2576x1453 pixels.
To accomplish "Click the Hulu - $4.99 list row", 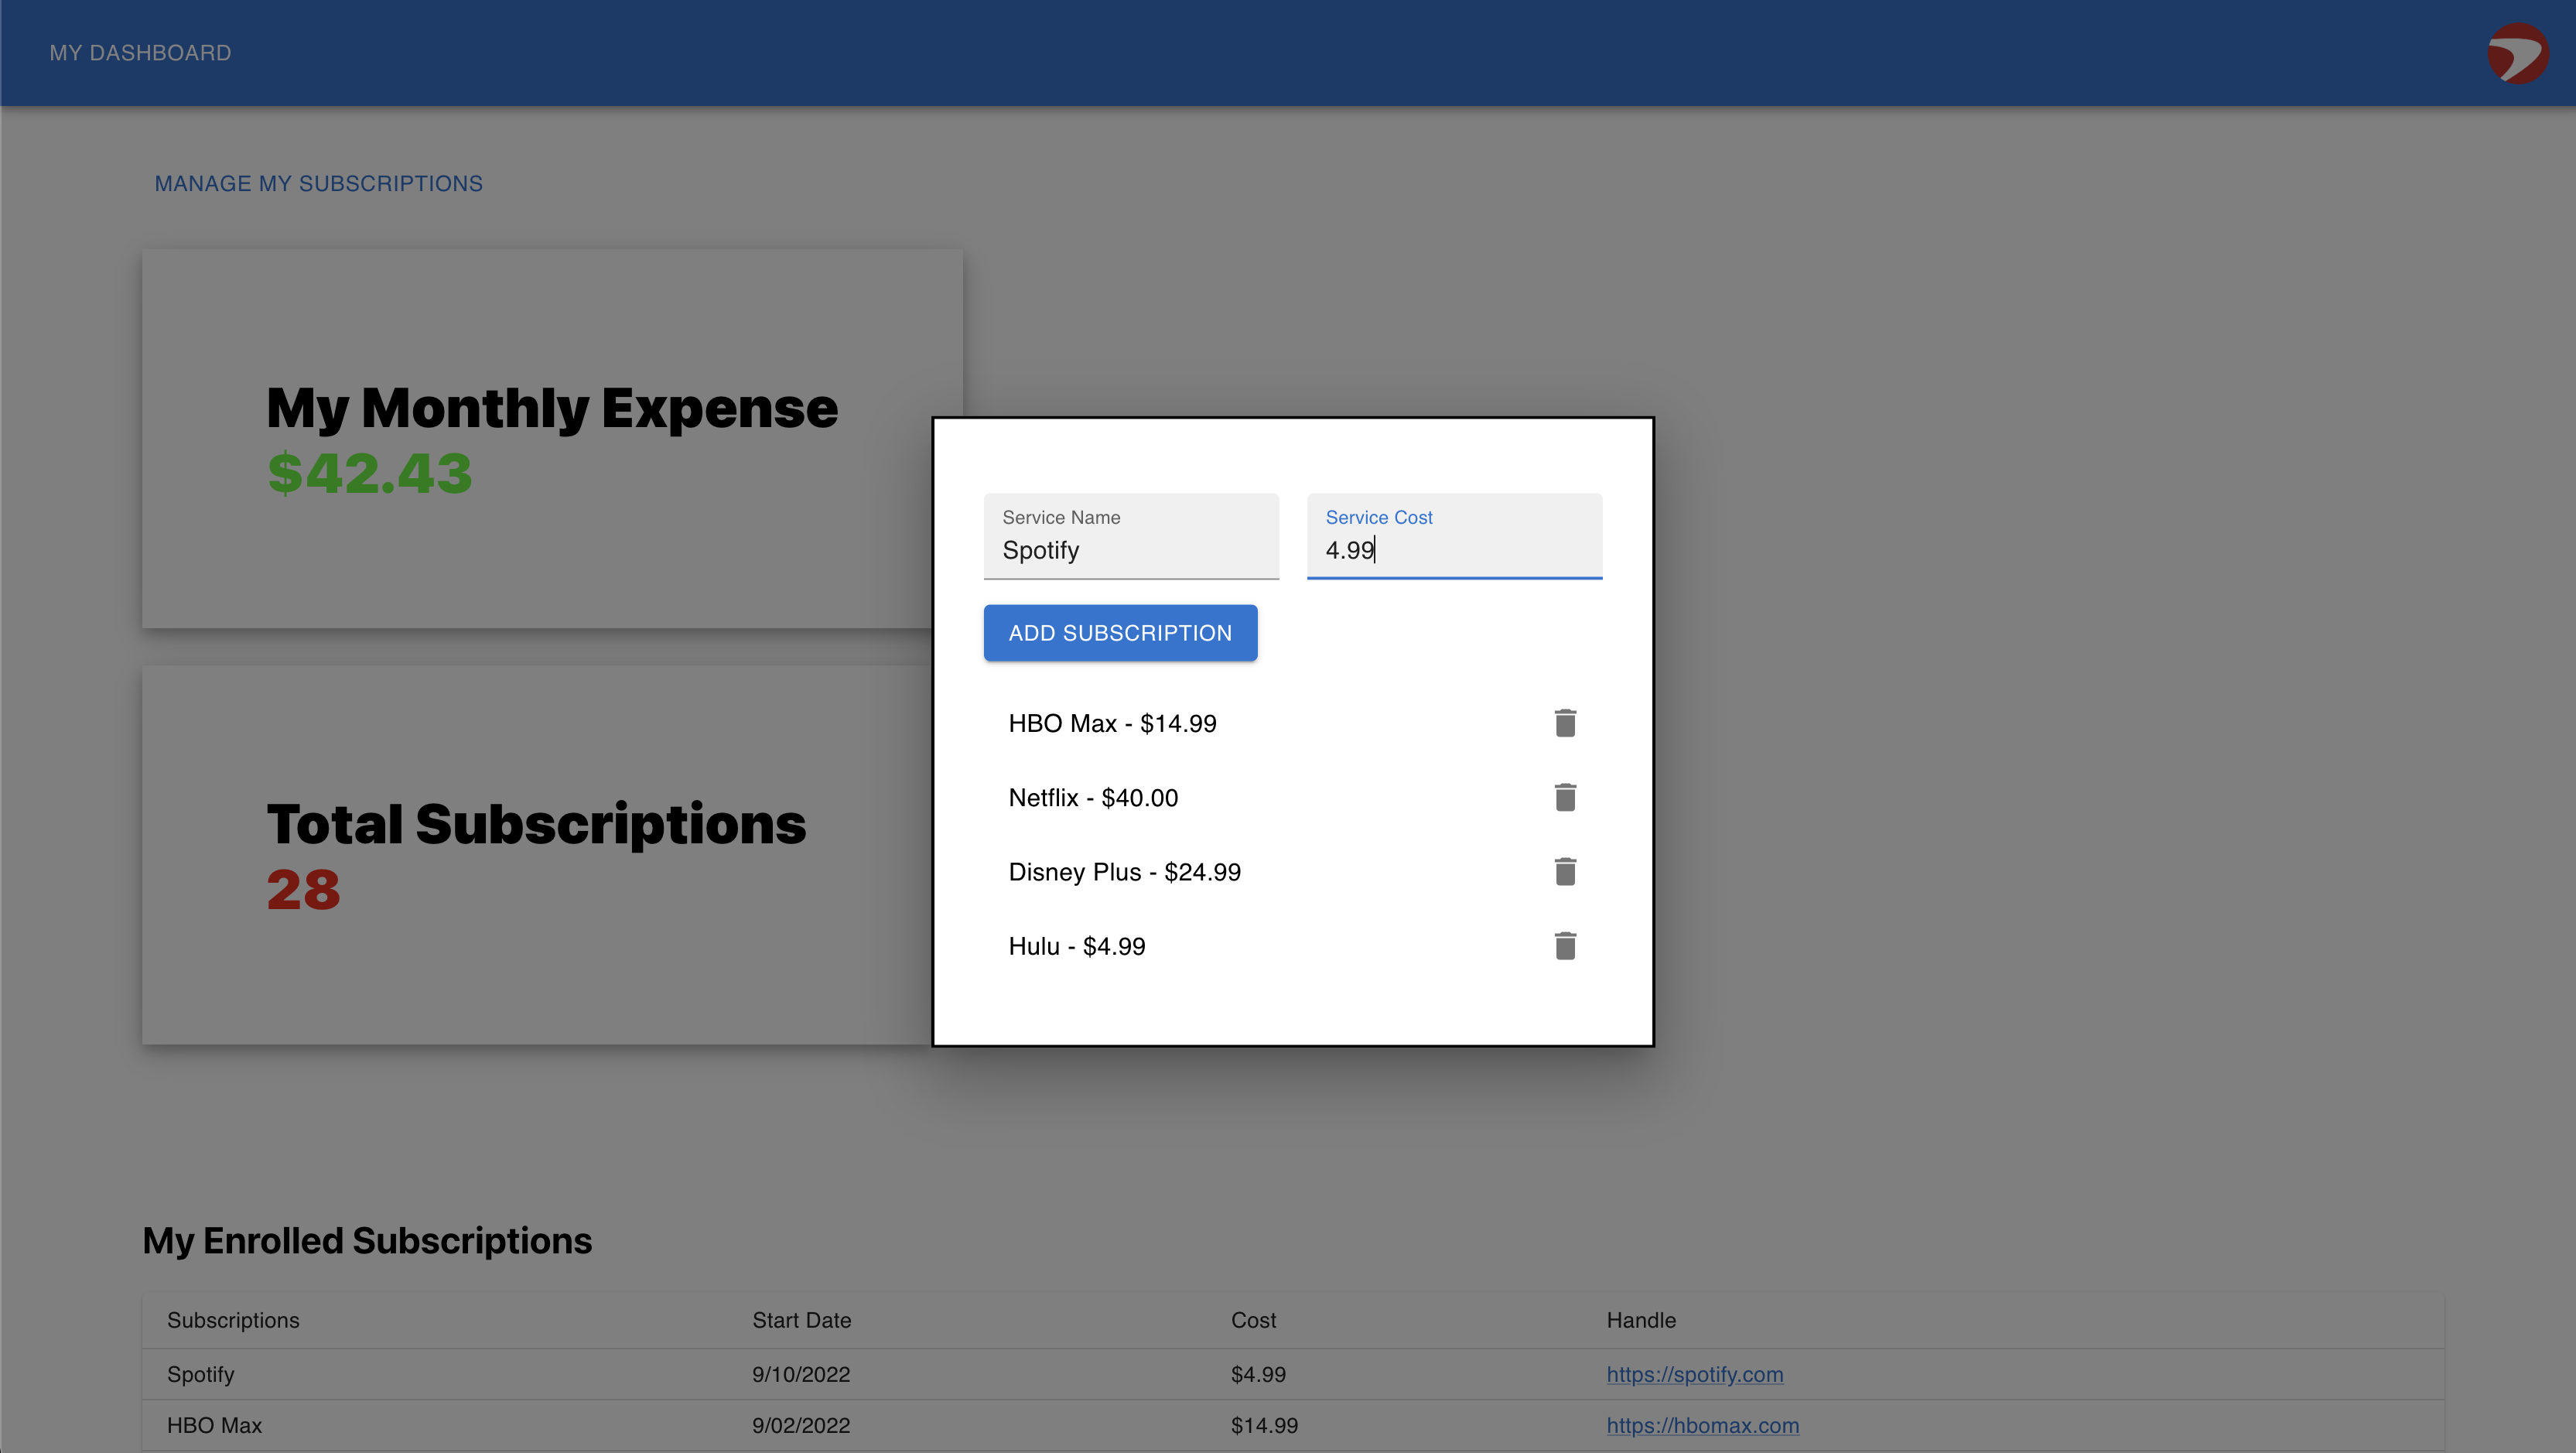I will (1076, 945).
